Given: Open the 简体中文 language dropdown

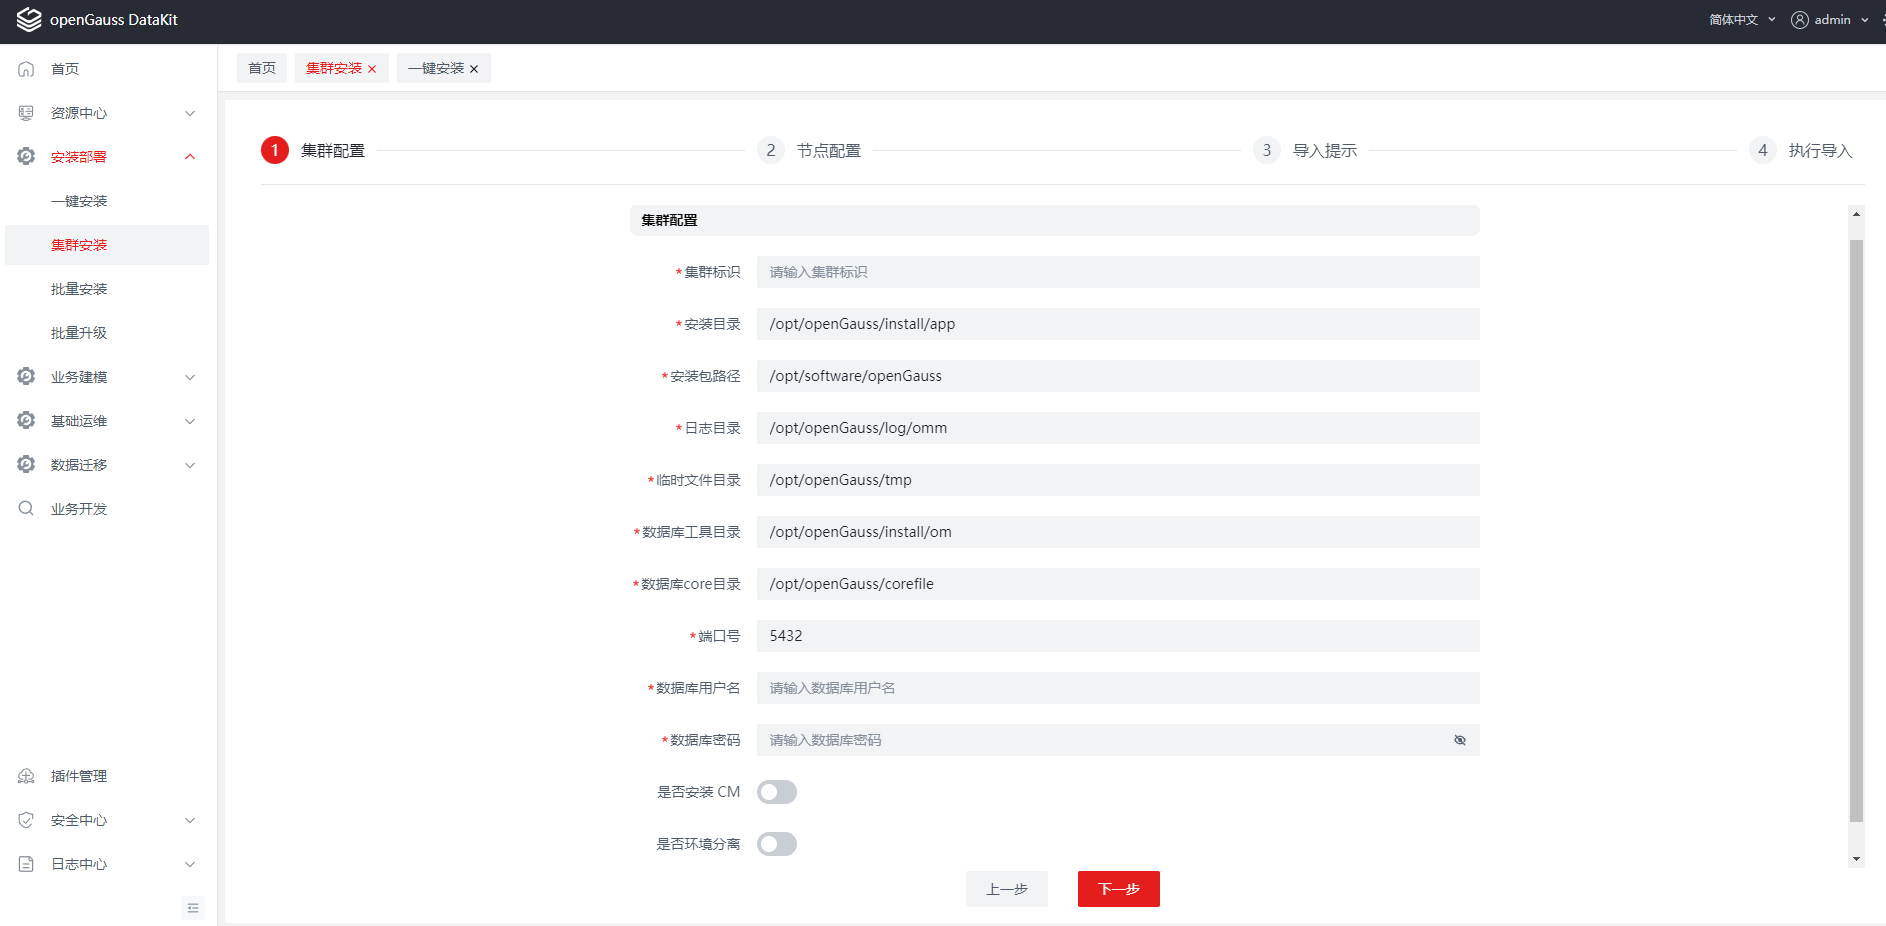Looking at the screenshot, I should coord(1741,20).
